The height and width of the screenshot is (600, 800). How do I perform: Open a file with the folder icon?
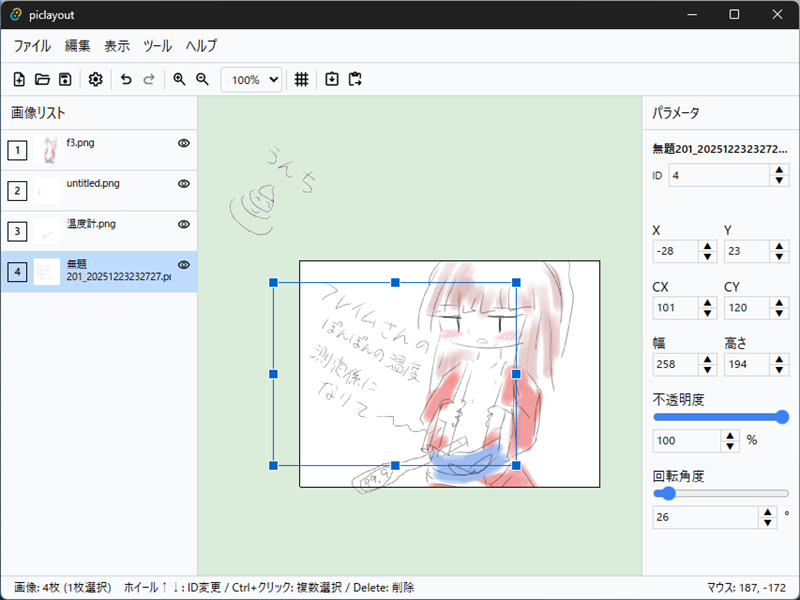[42, 80]
